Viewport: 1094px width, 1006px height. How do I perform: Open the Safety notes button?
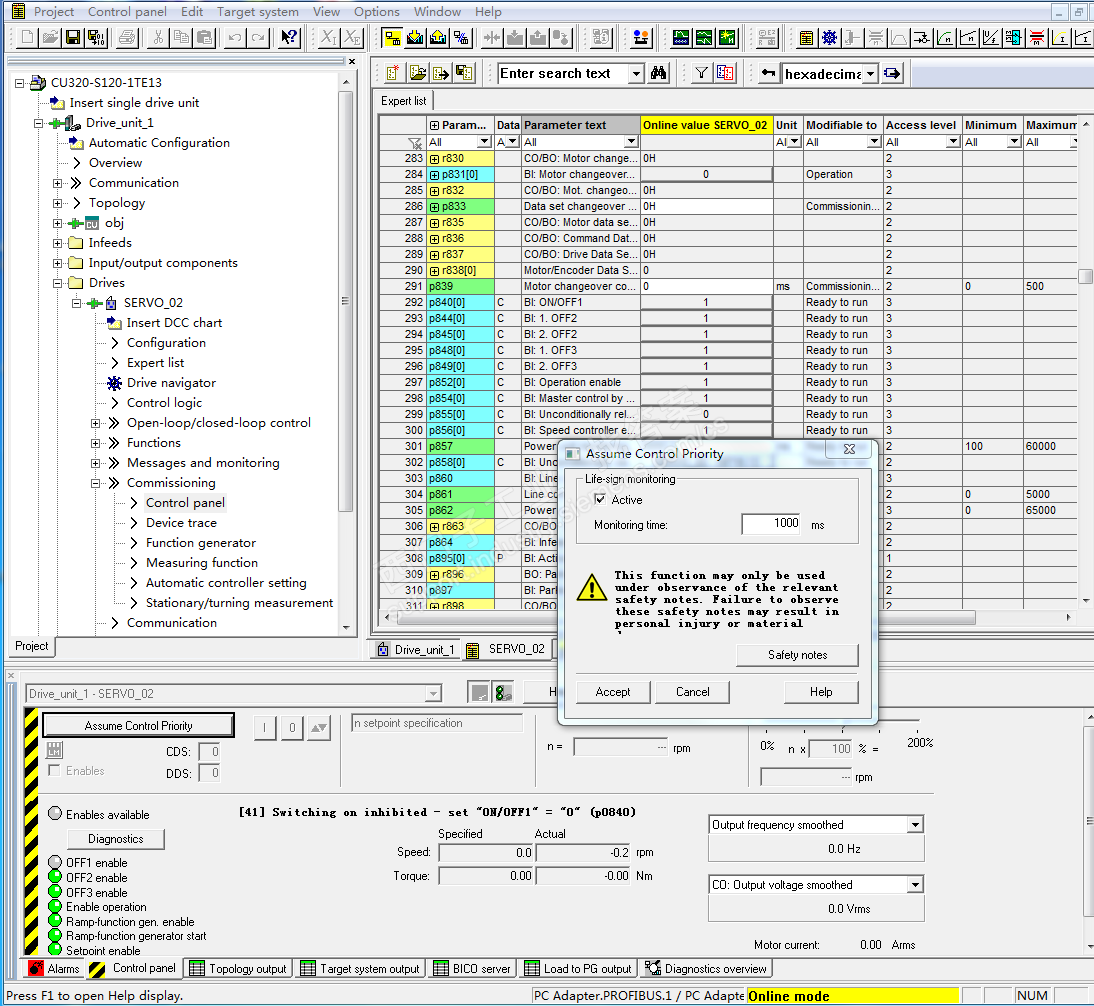tap(797, 655)
